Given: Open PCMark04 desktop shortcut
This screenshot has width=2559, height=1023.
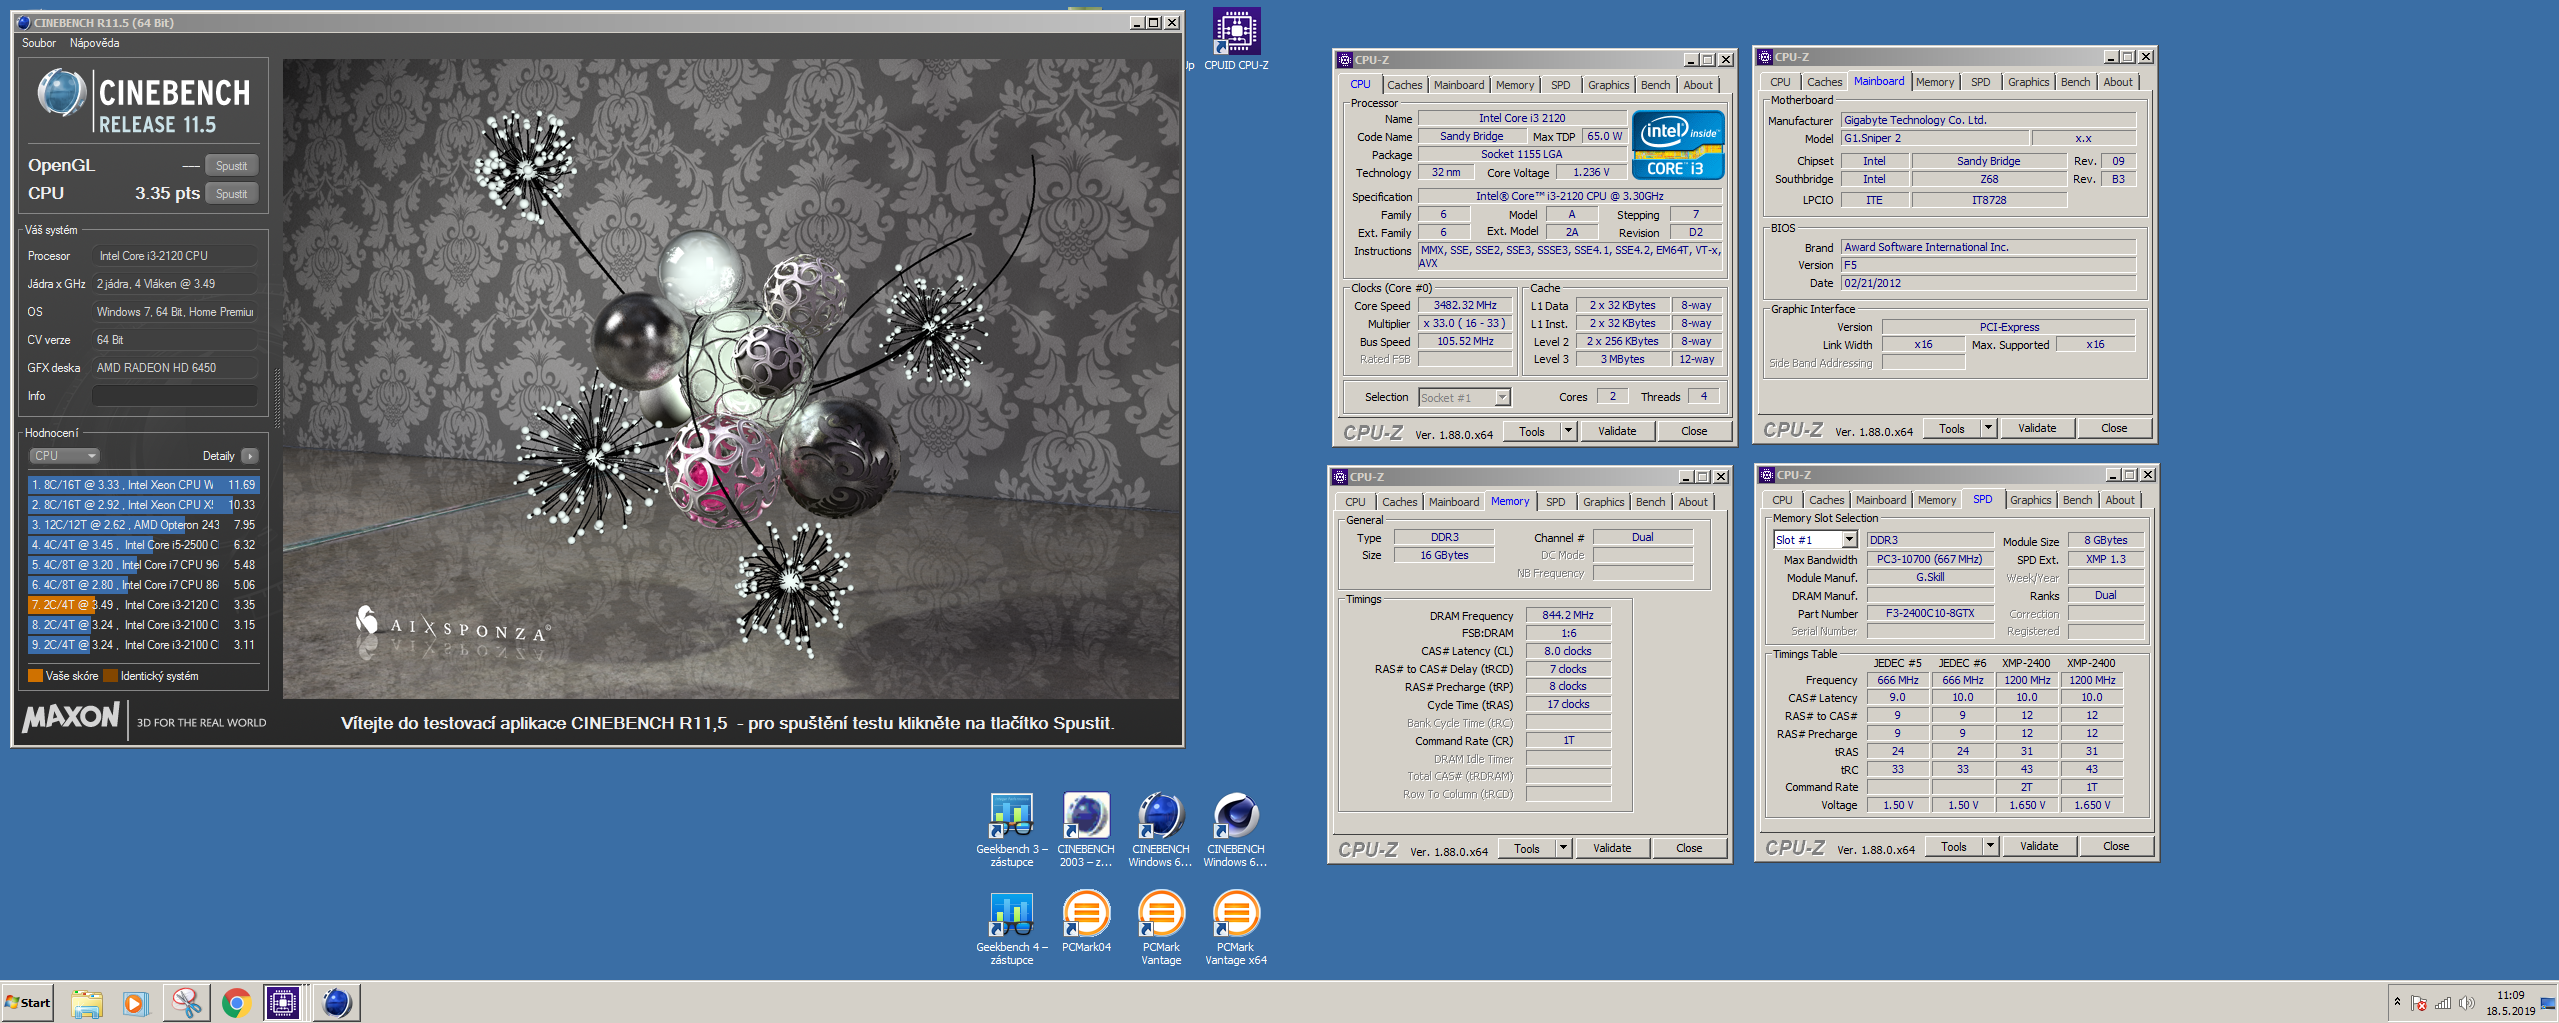Looking at the screenshot, I should 1086,921.
